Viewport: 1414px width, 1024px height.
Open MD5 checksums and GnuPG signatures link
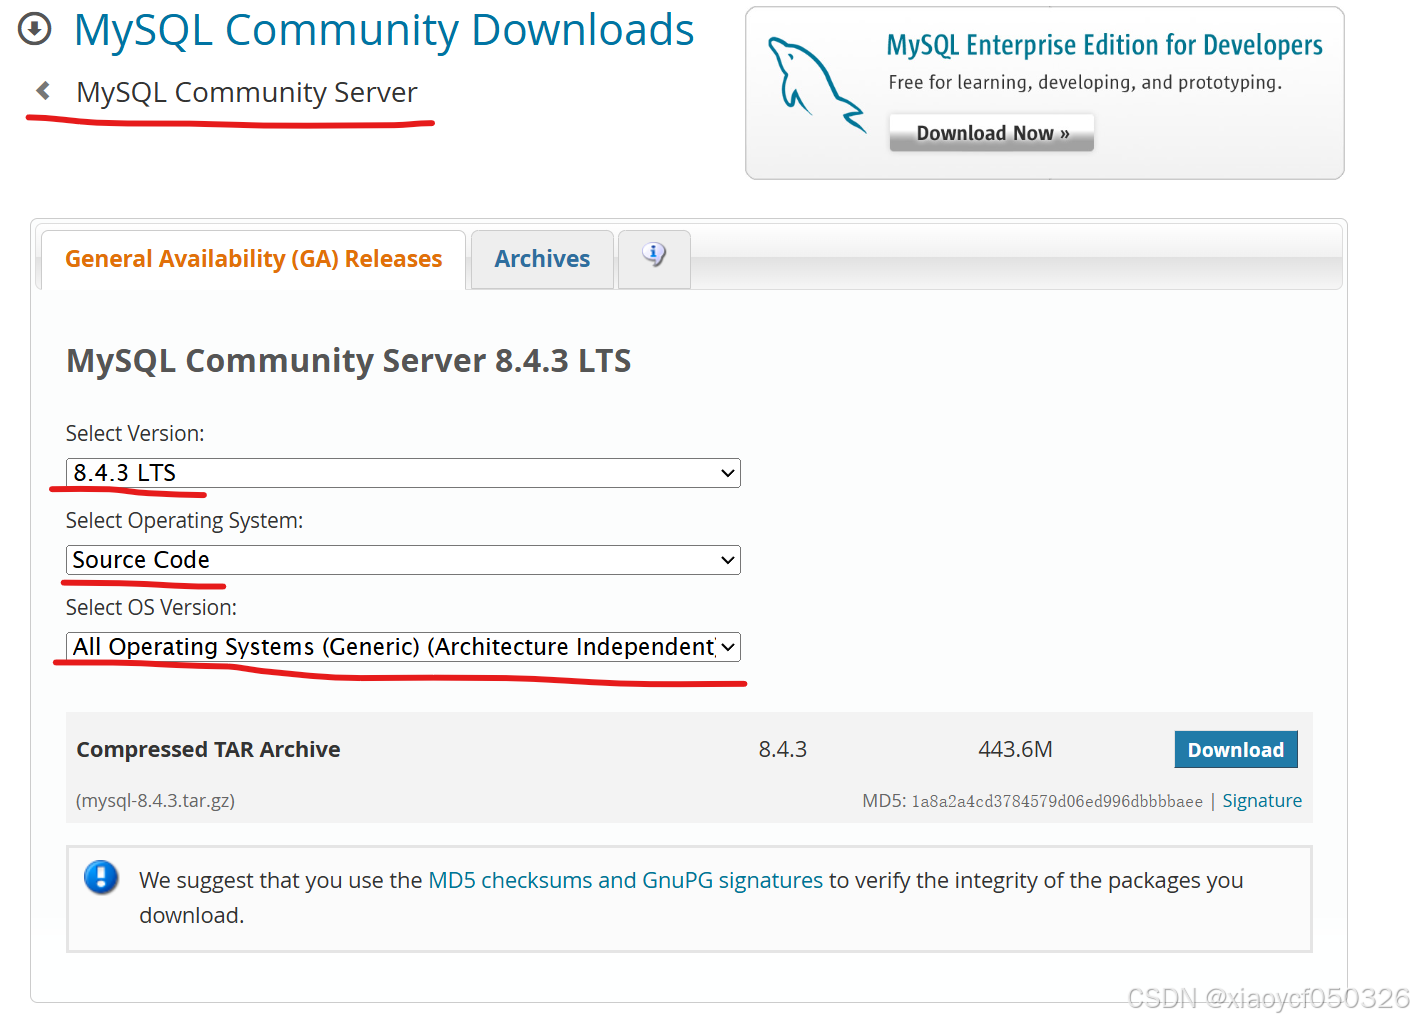click(x=625, y=880)
